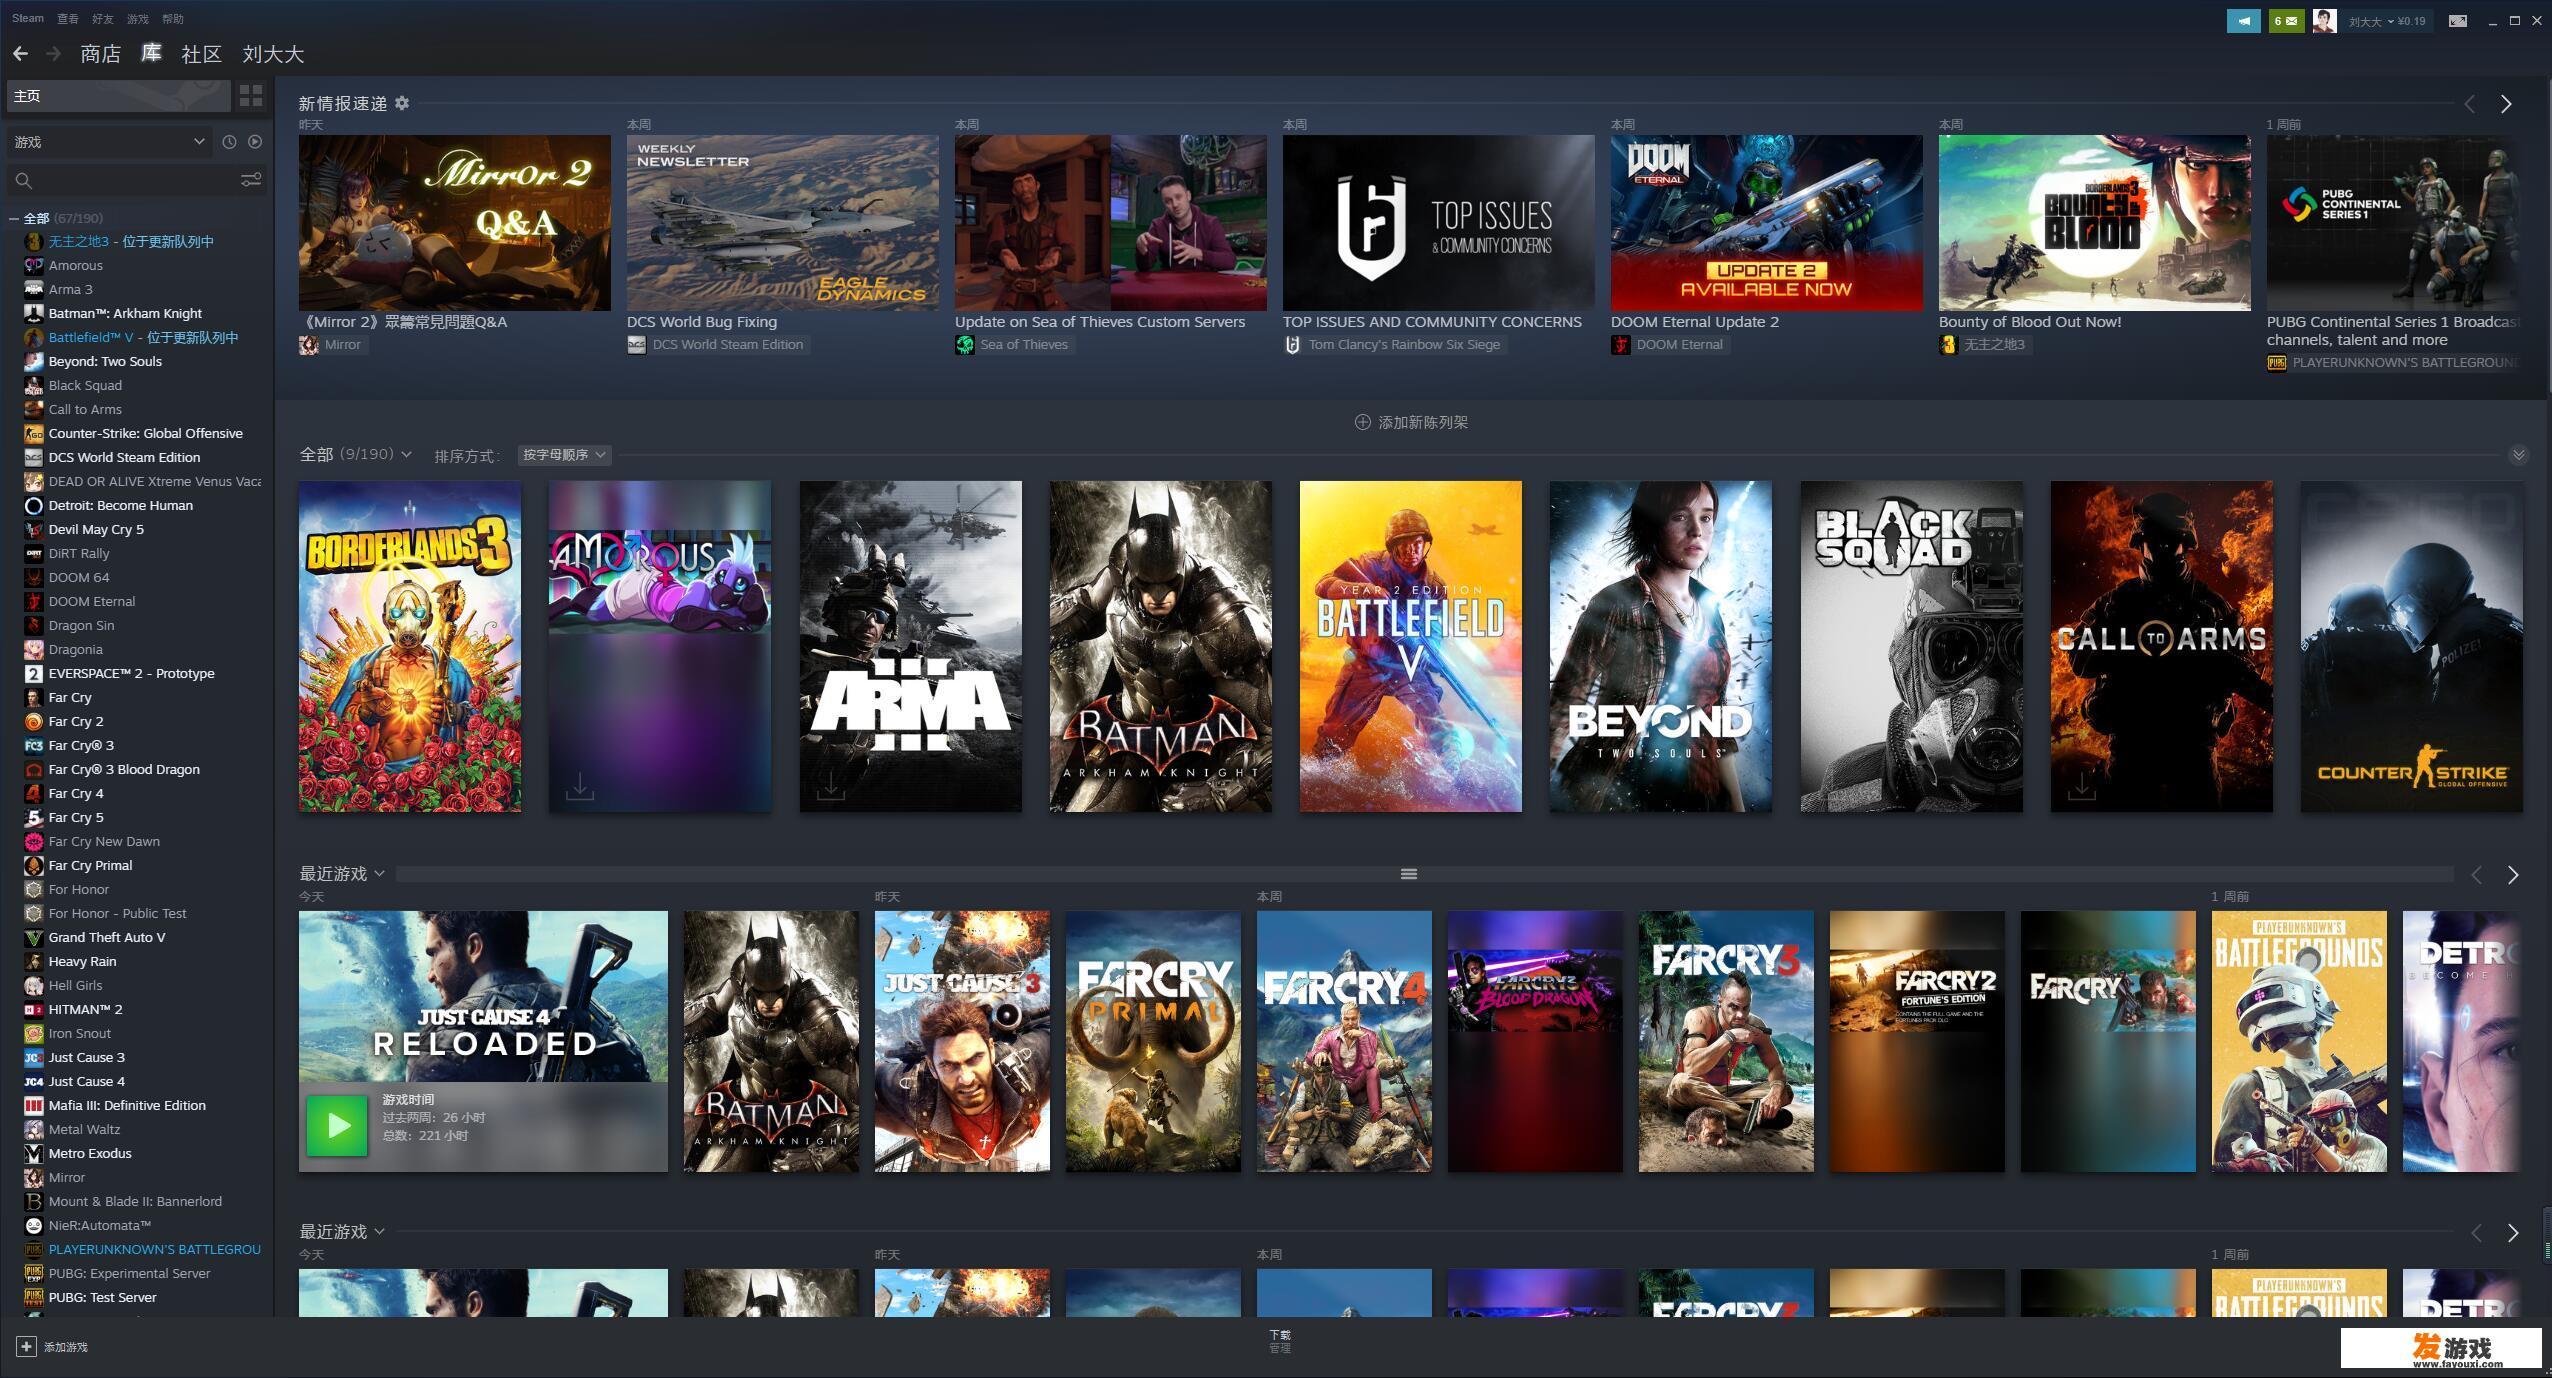Grab the recent games shelf handle
Image resolution: width=2552 pixels, height=1378 pixels.
(1409, 874)
